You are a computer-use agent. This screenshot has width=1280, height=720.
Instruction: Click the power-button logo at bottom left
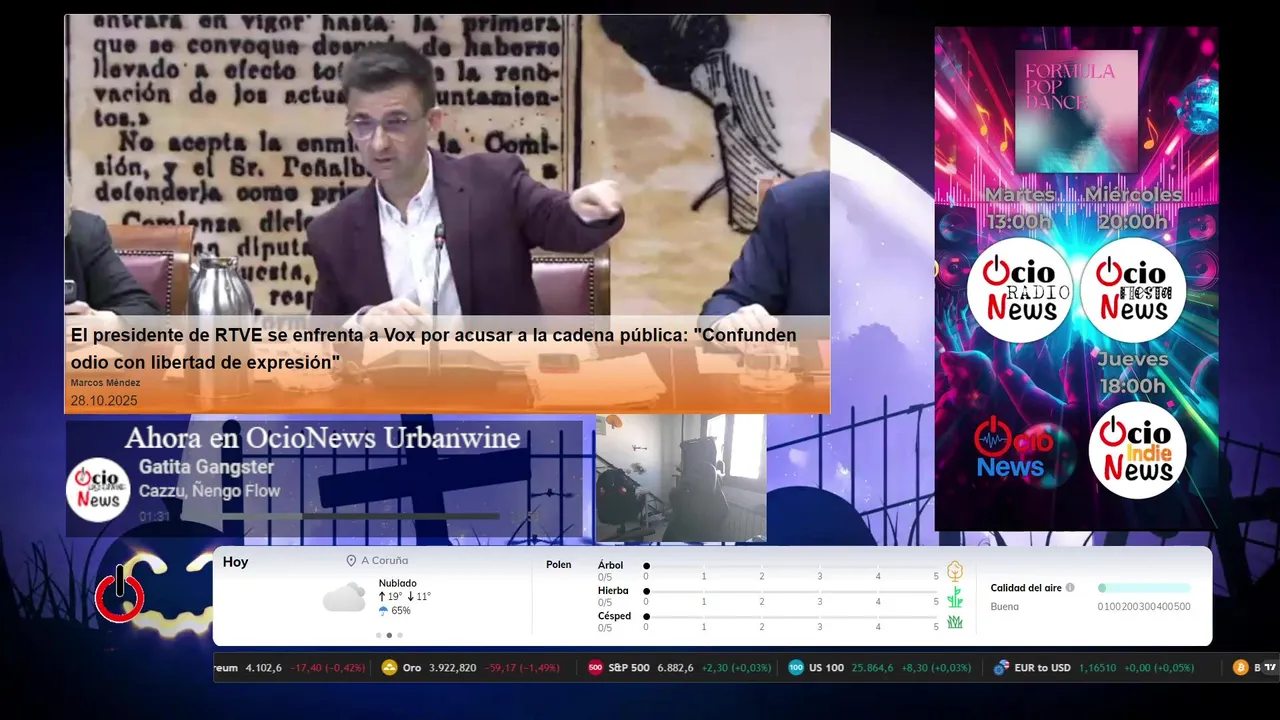pyautogui.click(x=120, y=594)
